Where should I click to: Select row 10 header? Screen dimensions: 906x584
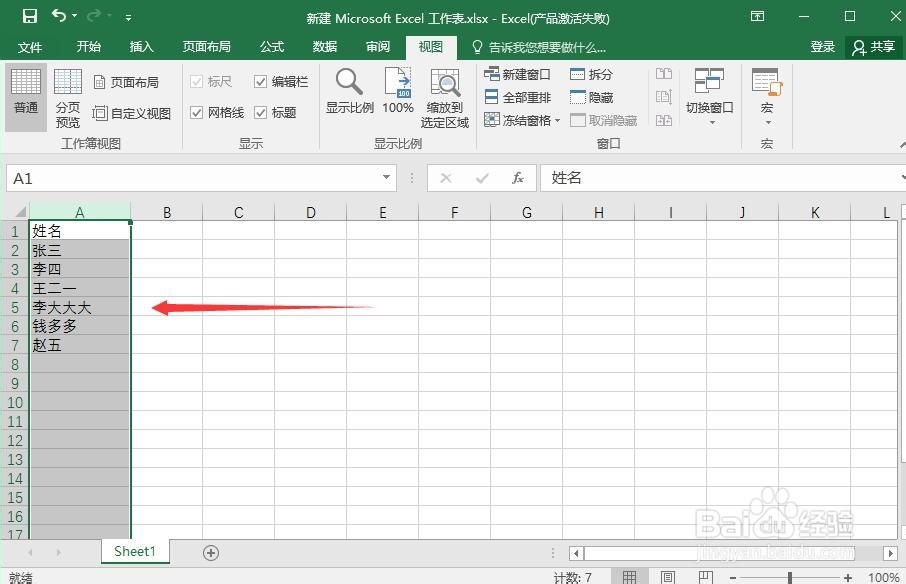click(14, 403)
